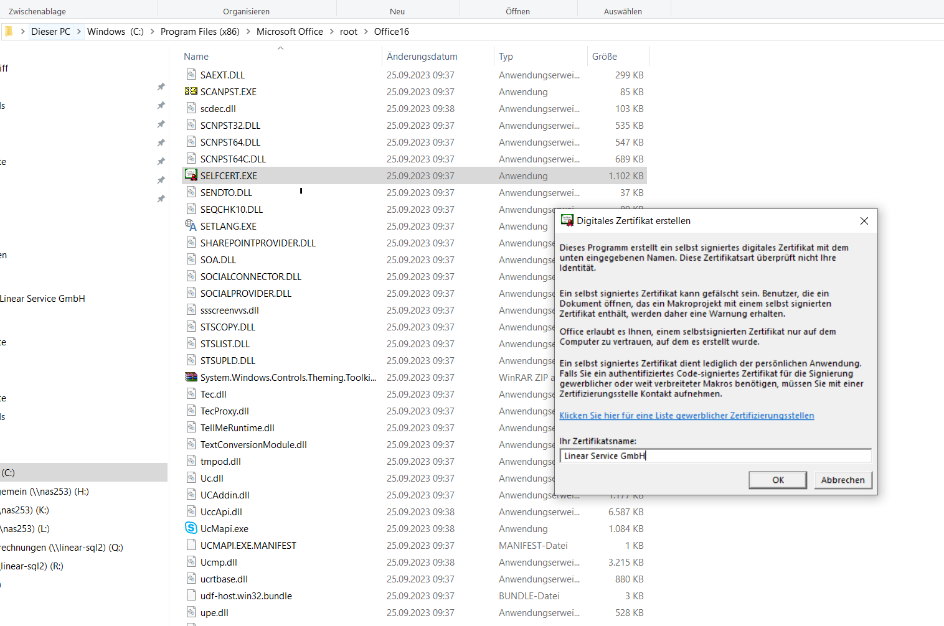Open Linear Service GmbH in sidebar
This screenshot has height=626, width=944.
click(43, 299)
